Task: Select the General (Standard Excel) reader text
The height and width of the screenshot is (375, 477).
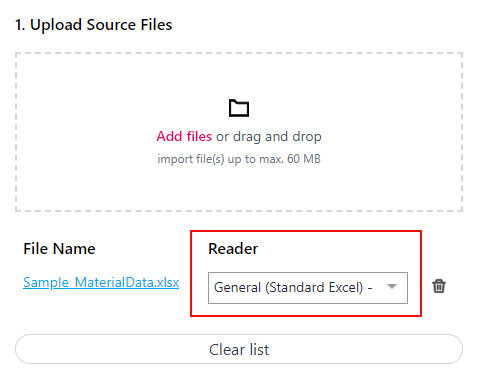Action: 293,287
